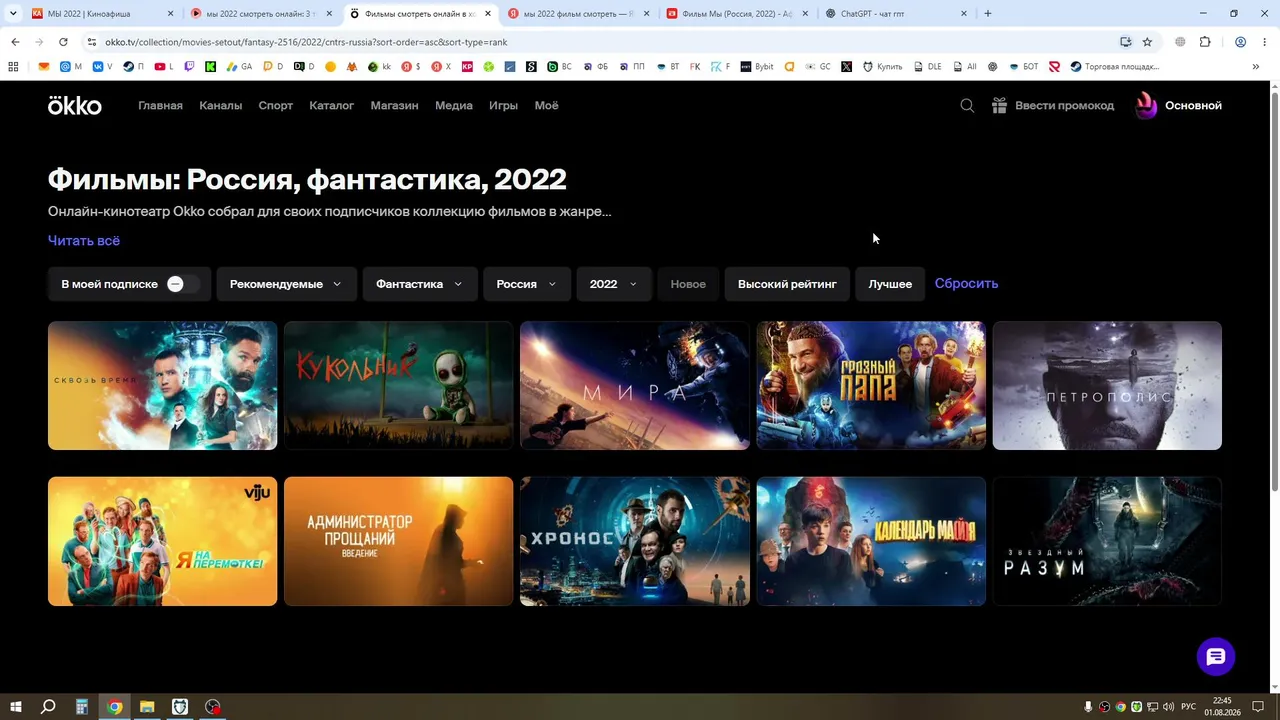Go to the Главная menu item
Image resolution: width=1280 pixels, height=720 pixels.
[x=160, y=105]
